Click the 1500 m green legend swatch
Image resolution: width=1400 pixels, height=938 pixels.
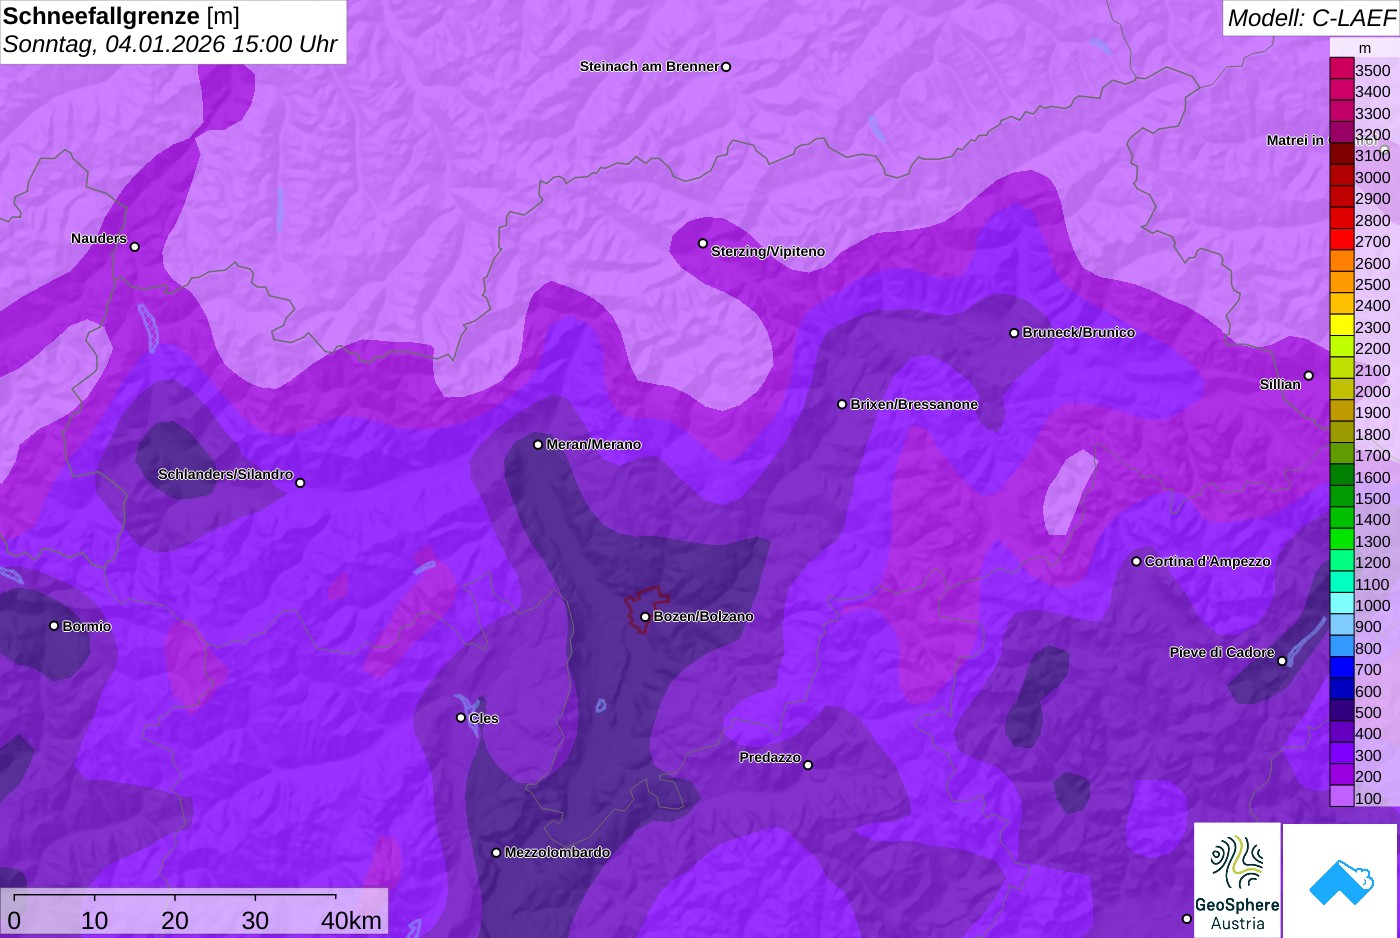click(1341, 497)
